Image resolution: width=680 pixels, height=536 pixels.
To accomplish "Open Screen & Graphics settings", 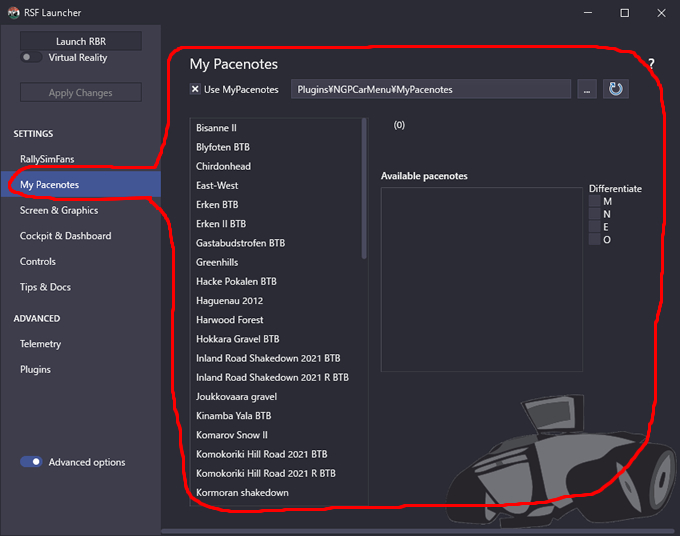I will (81, 210).
